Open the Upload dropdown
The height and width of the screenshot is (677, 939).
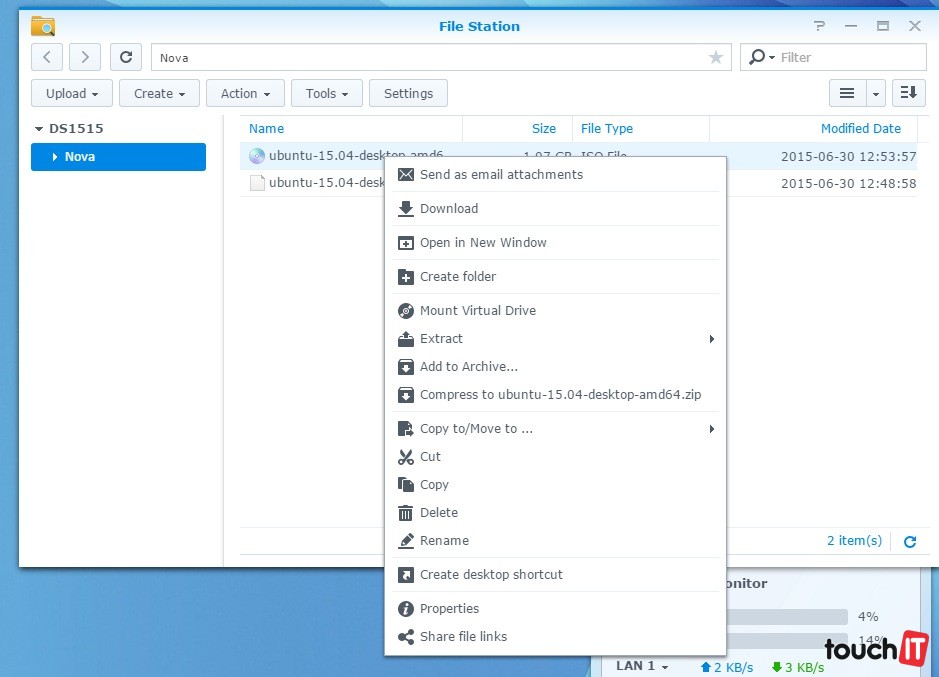72,93
